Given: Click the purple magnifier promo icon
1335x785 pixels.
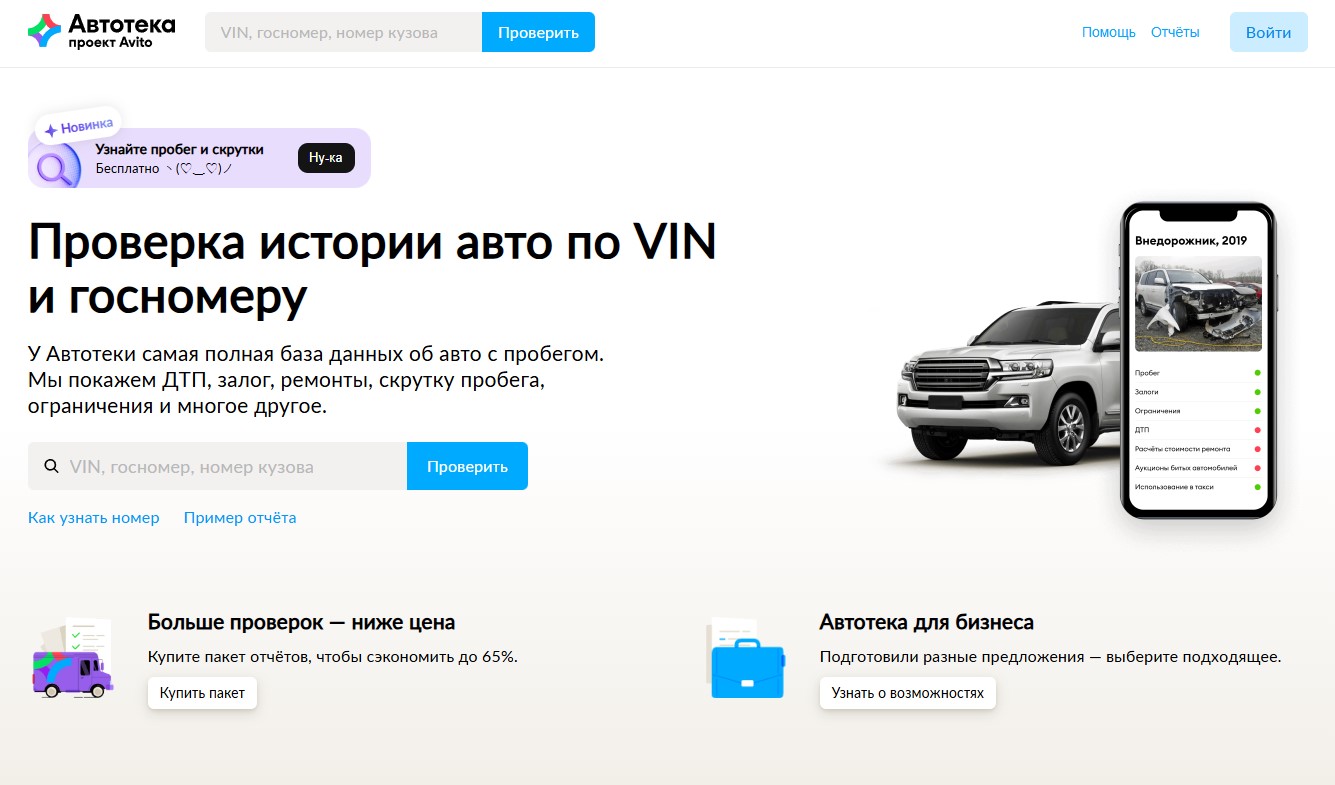Looking at the screenshot, I should 55,164.
